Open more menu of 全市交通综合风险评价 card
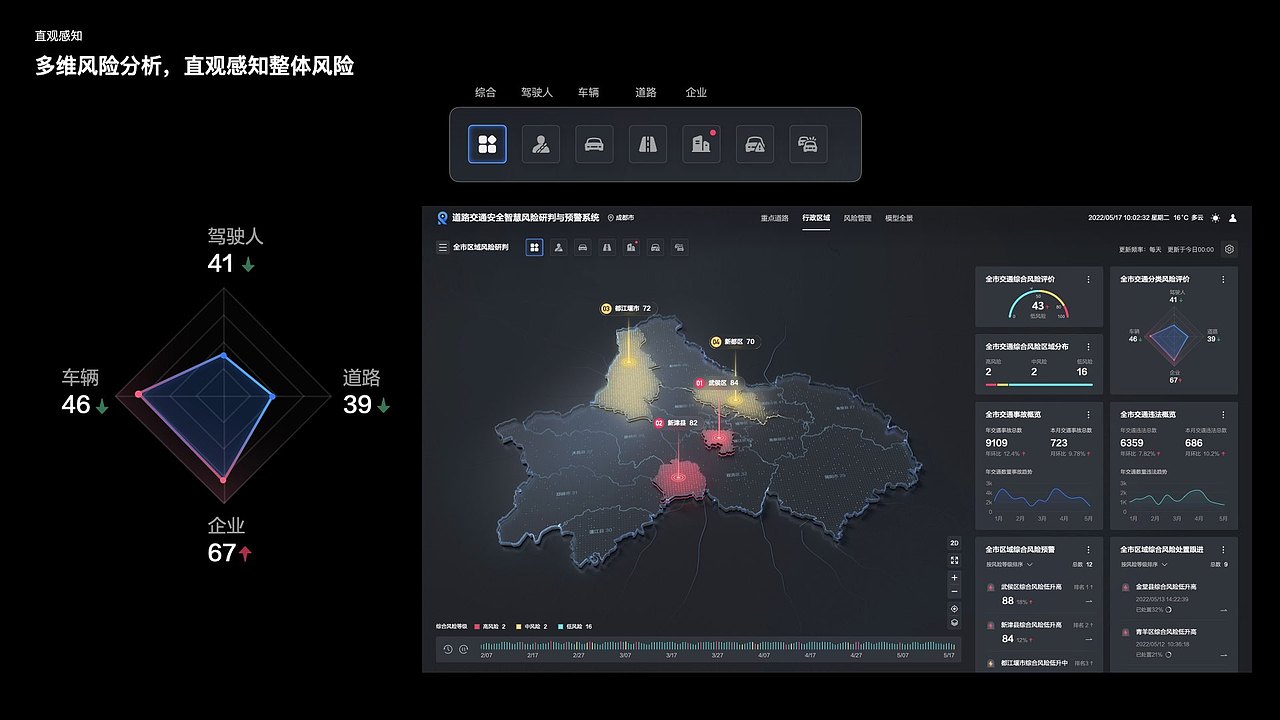Screen dimensions: 1280x720 coord(1089,280)
